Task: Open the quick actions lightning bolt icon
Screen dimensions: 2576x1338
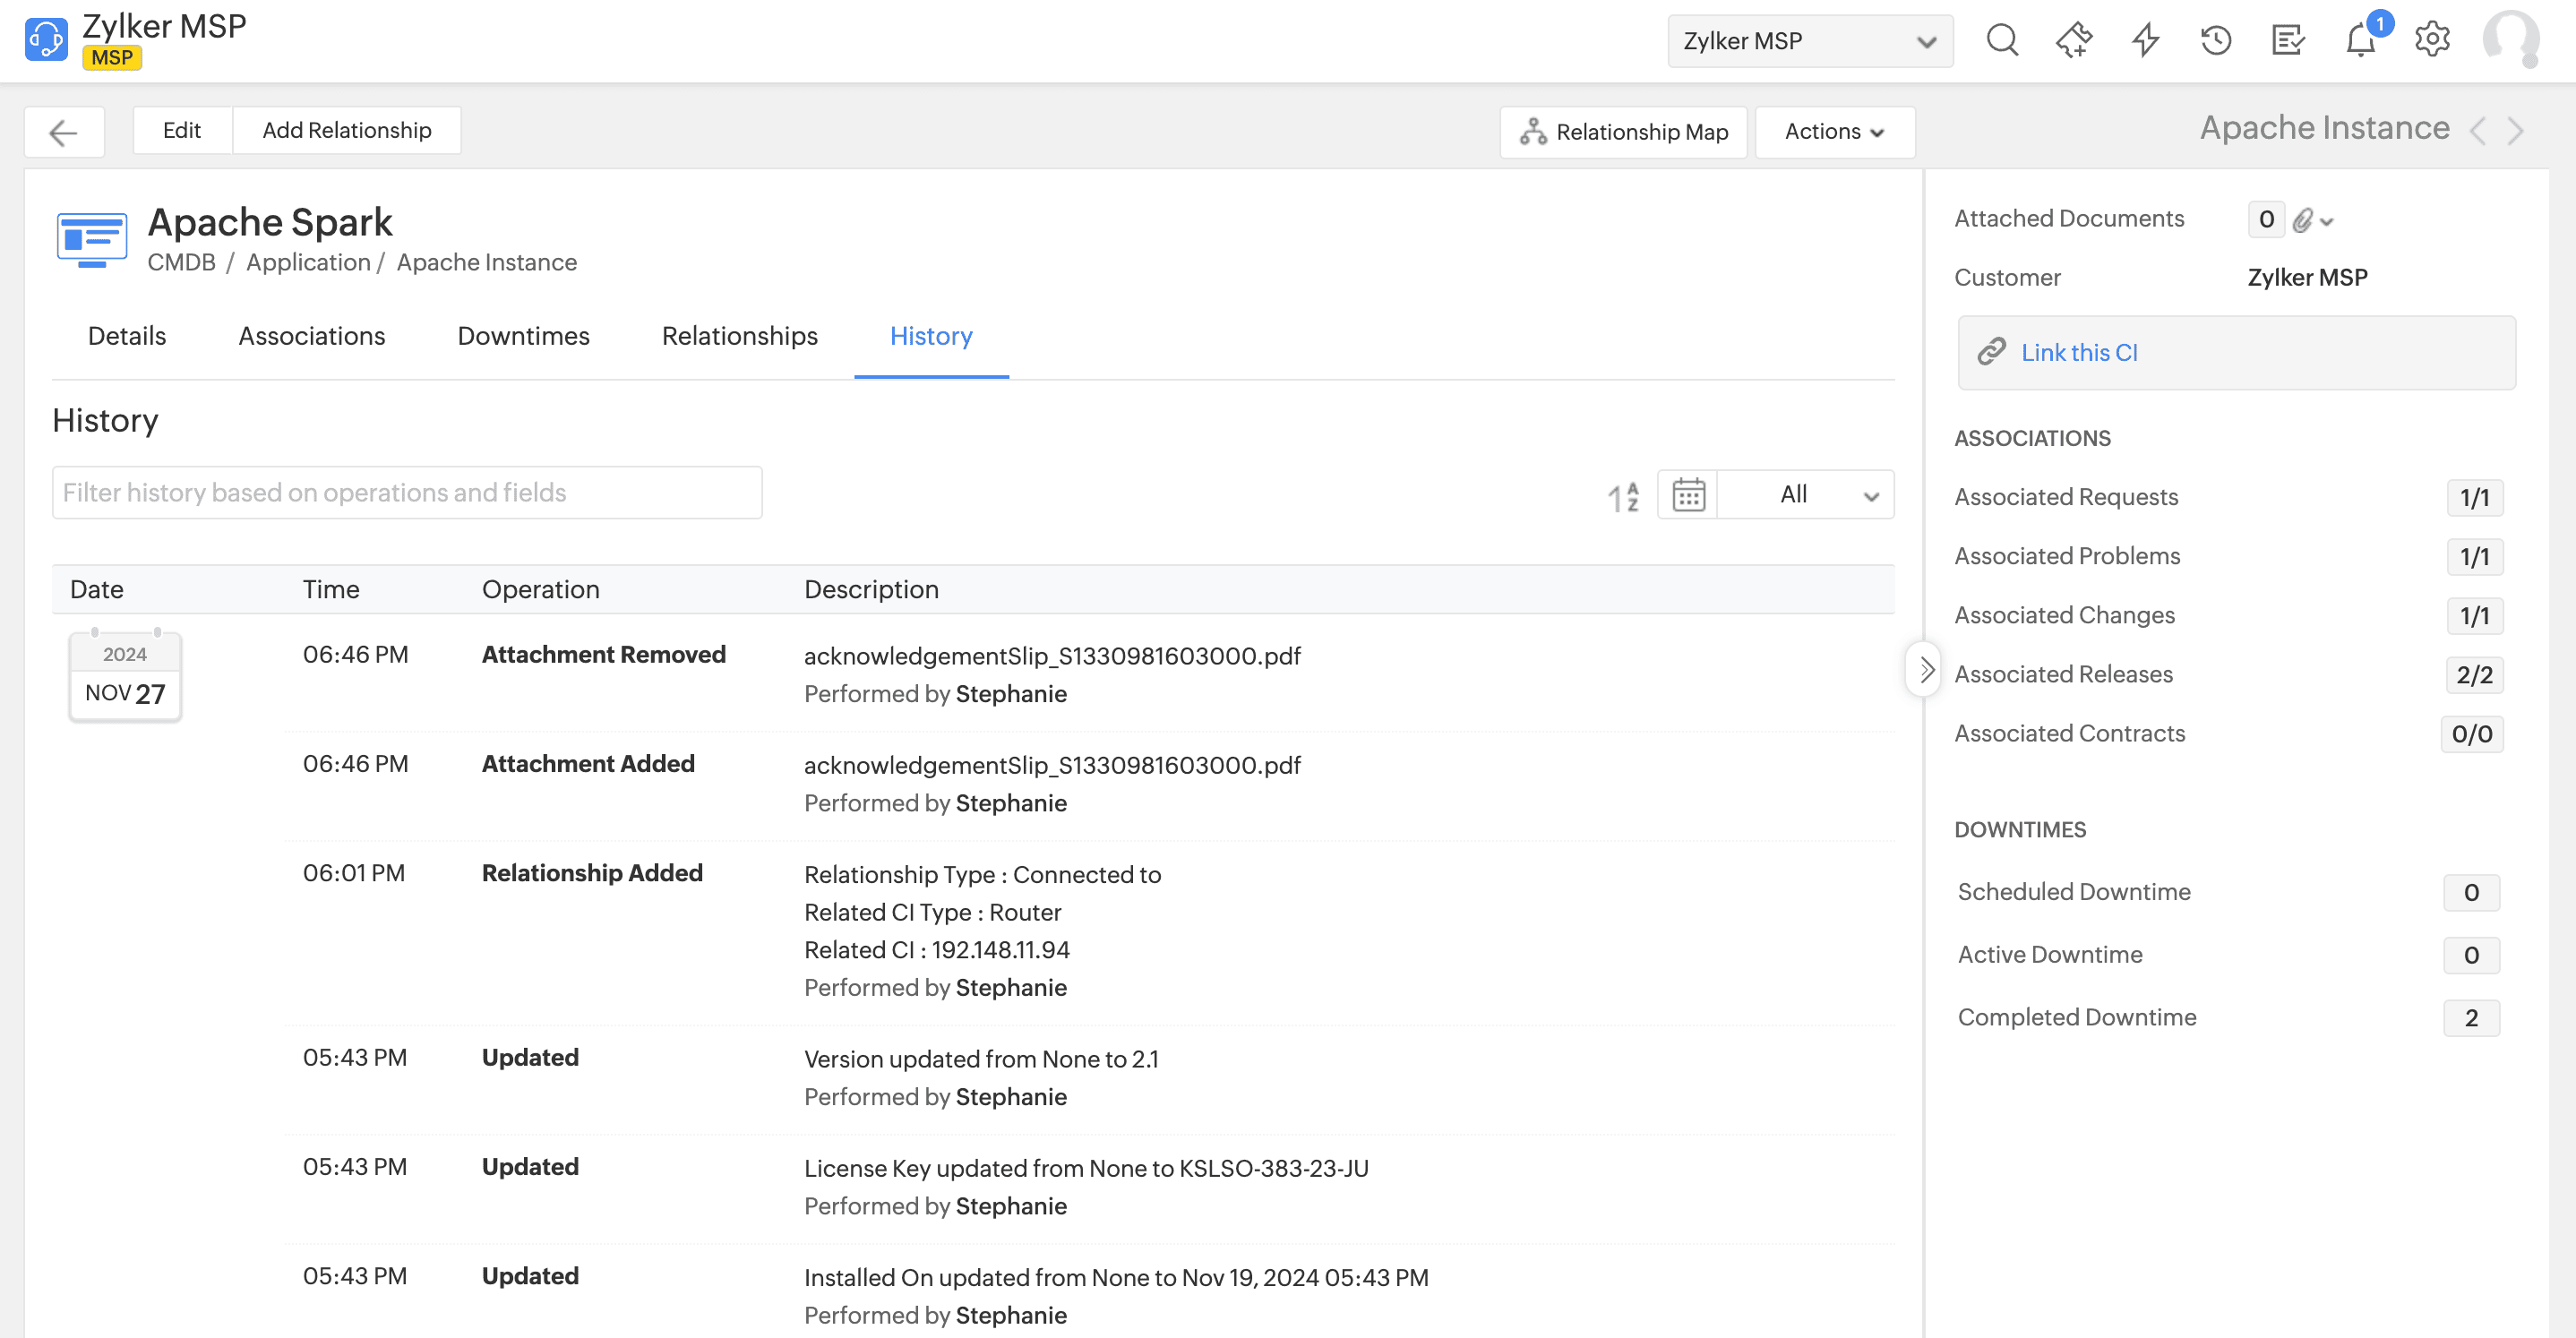Action: click(x=2144, y=40)
